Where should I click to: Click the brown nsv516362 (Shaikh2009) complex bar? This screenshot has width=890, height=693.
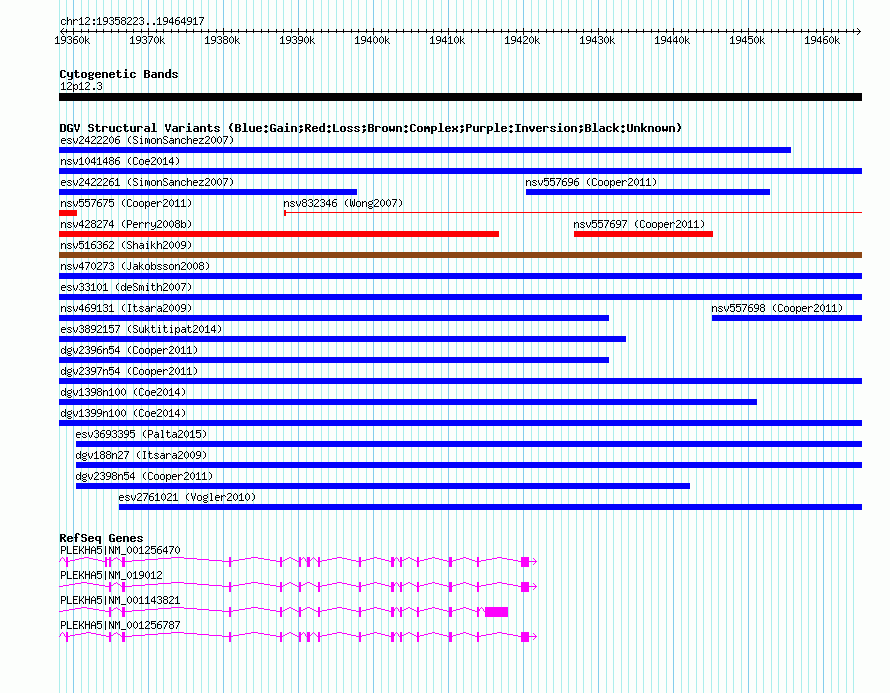(x=460, y=255)
